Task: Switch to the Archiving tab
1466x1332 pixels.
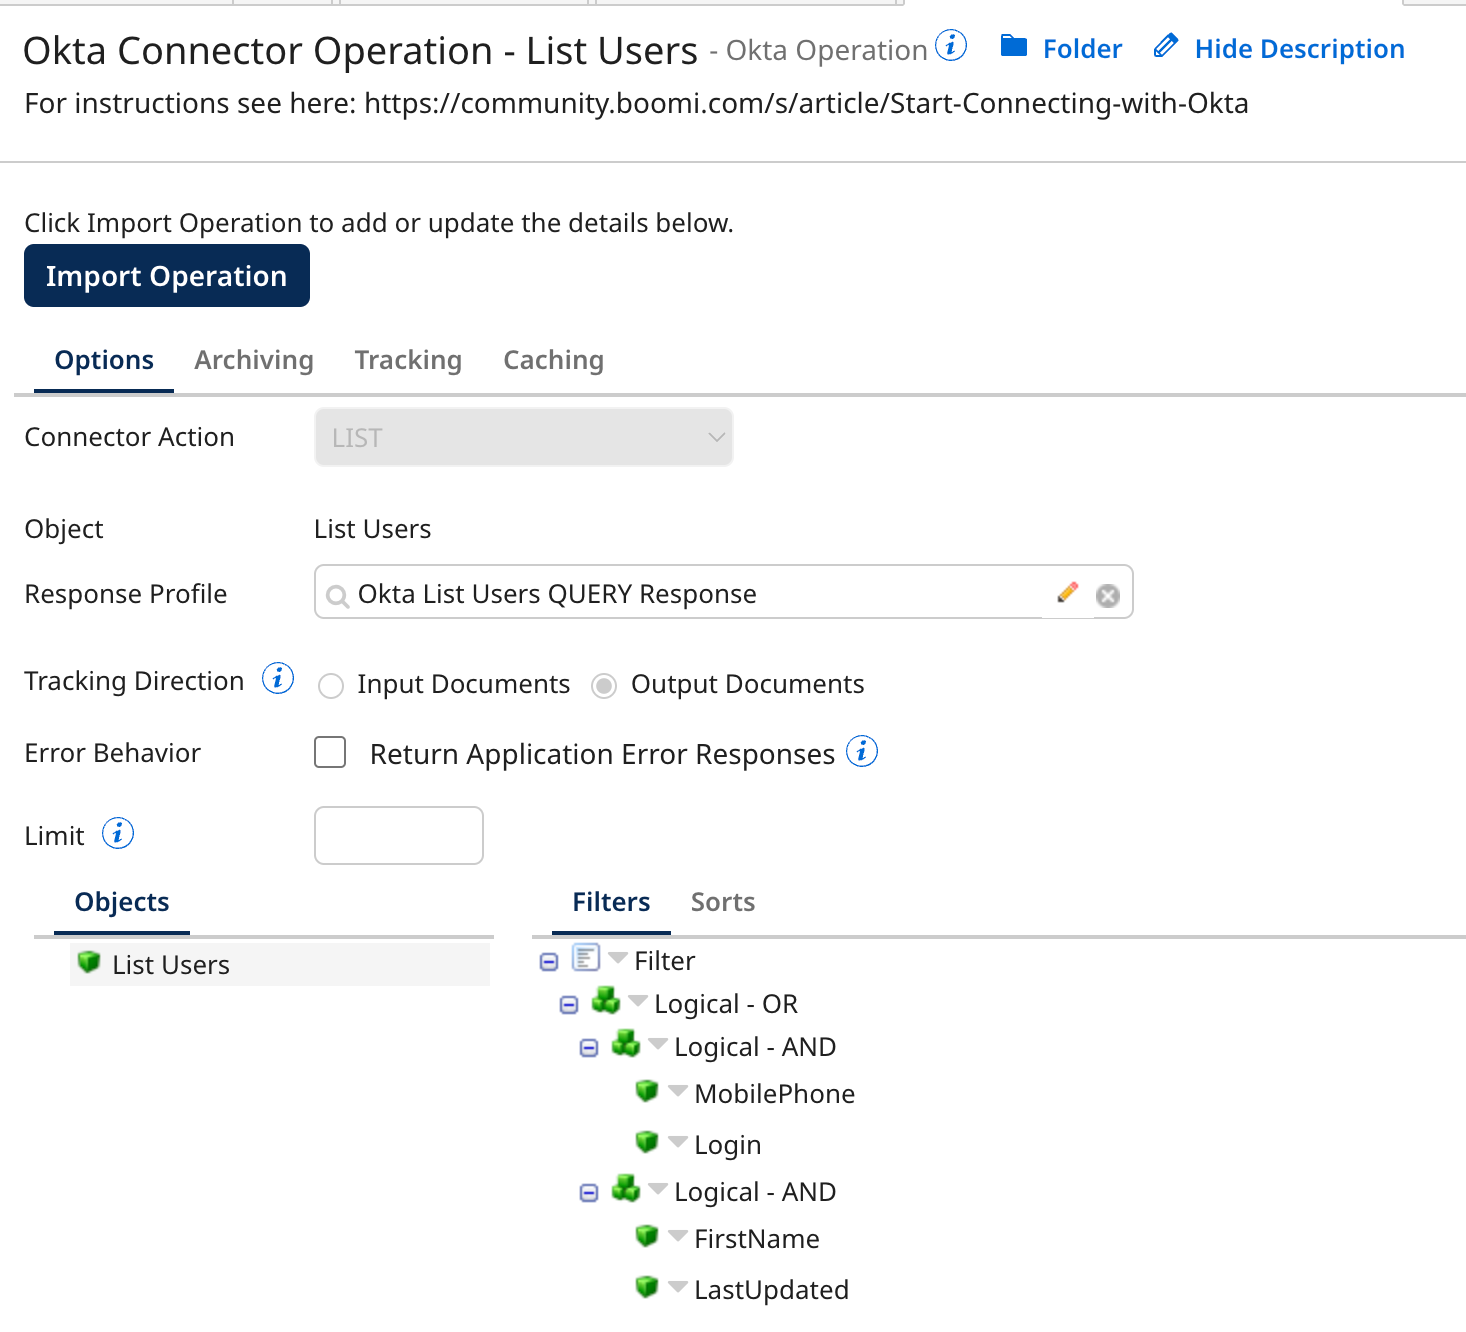Action: [x=254, y=360]
